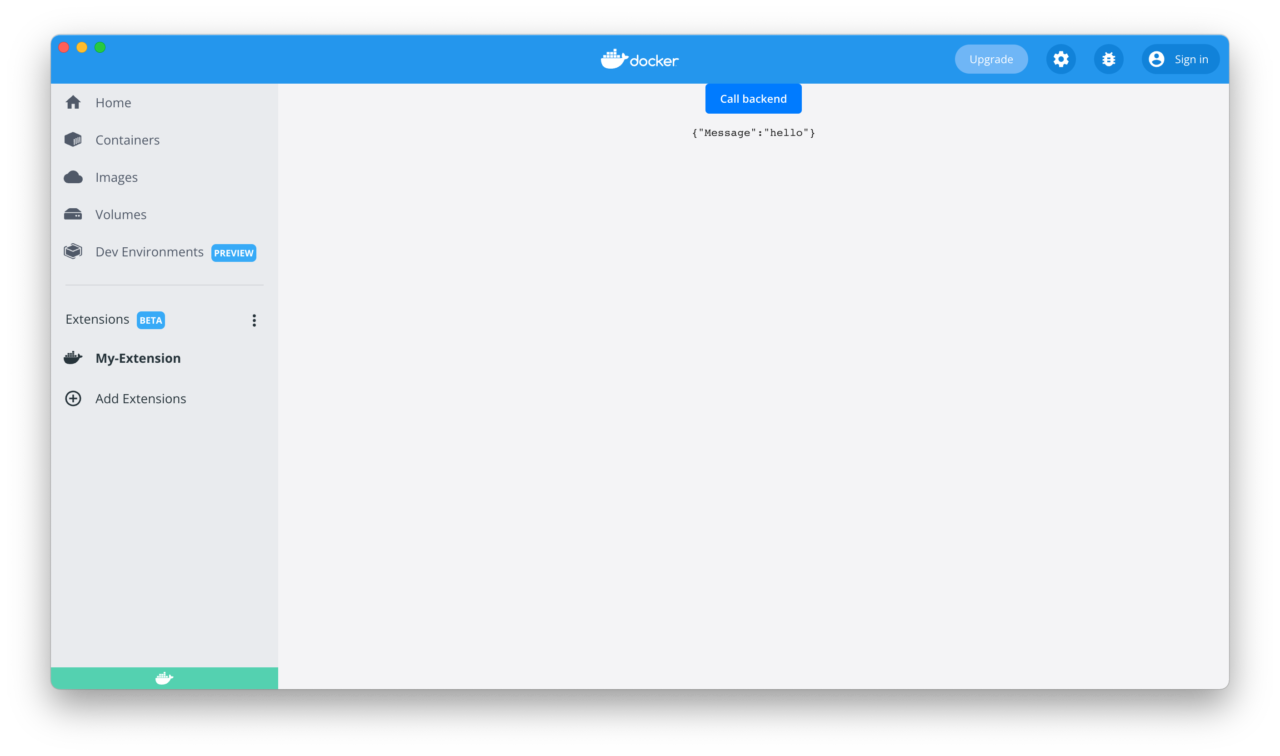The height and width of the screenshot is (756, 1280).
Task: Select My-Extension in the sidebar
Action: coord(138,357)
